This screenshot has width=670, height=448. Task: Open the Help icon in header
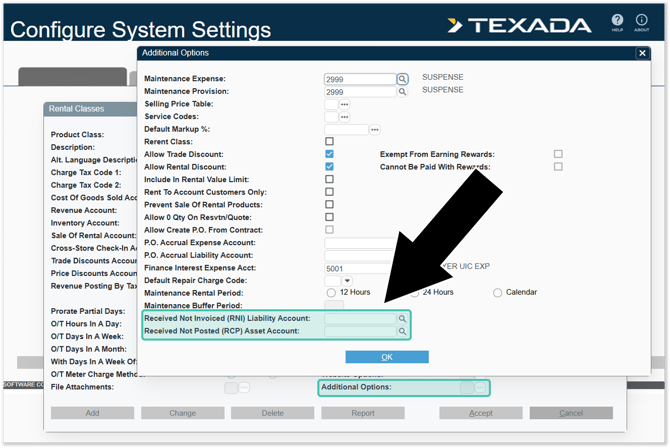tap(618, 21)
